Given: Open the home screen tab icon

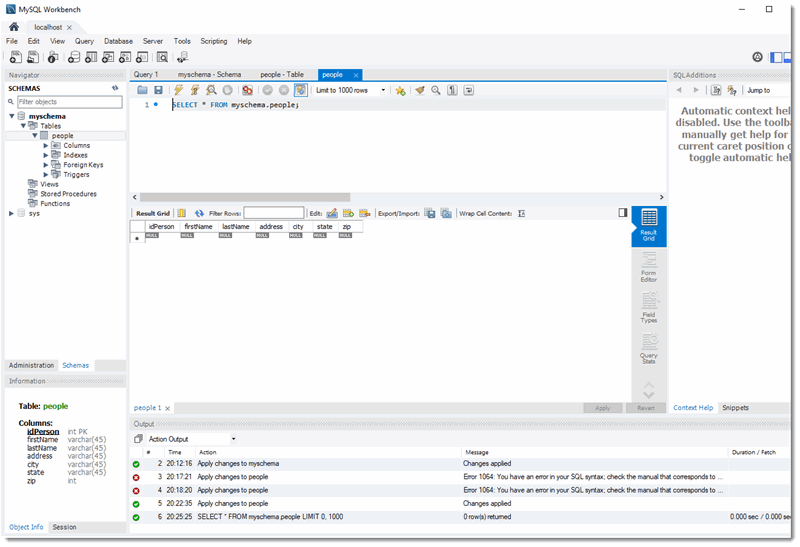Looking at the screenshot, I should point(14,27).
